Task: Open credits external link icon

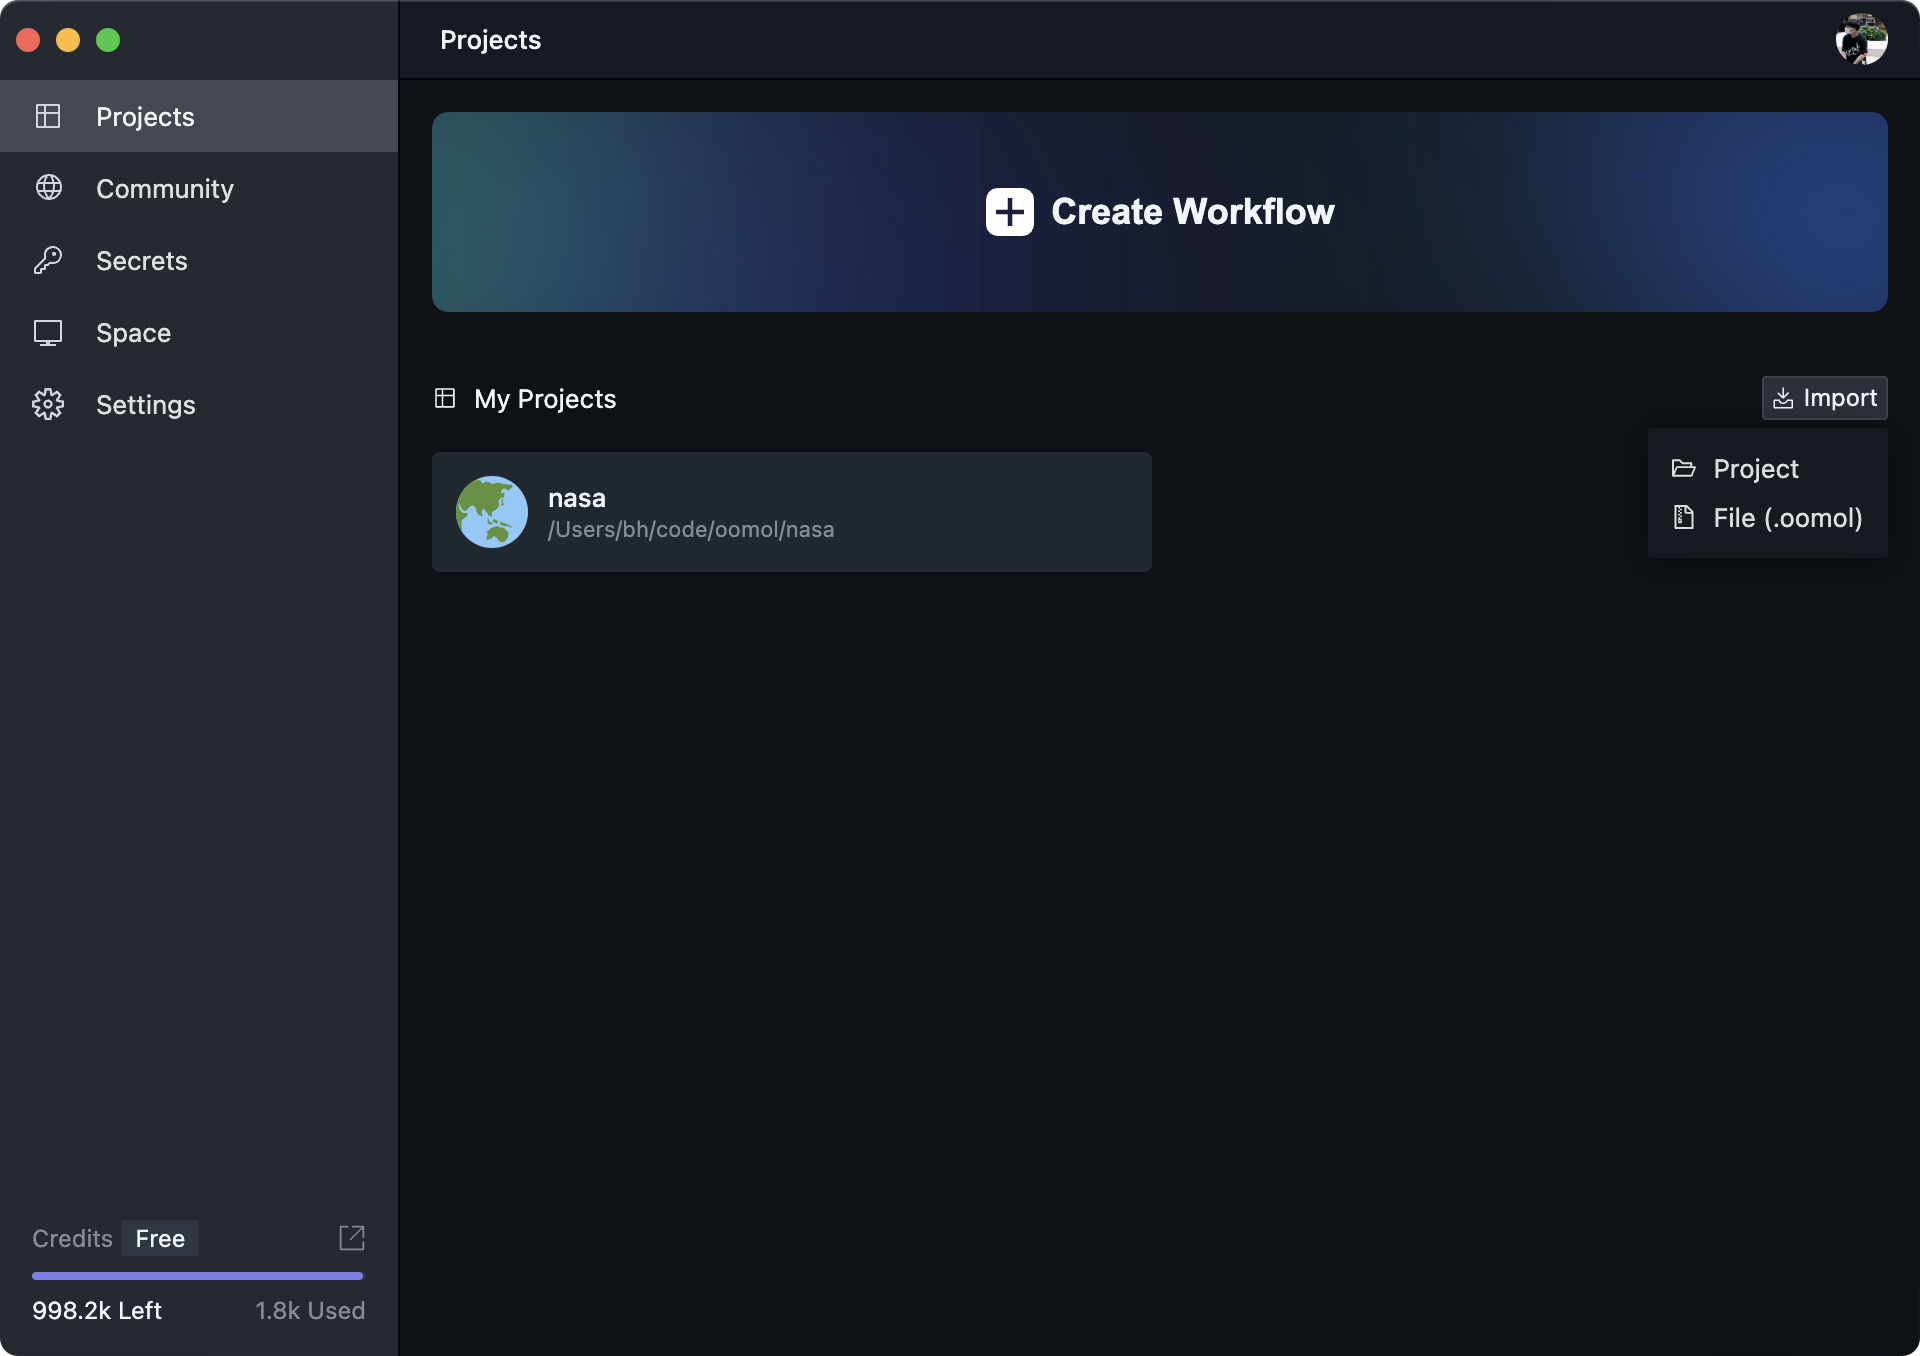Action: (352, 1238)
